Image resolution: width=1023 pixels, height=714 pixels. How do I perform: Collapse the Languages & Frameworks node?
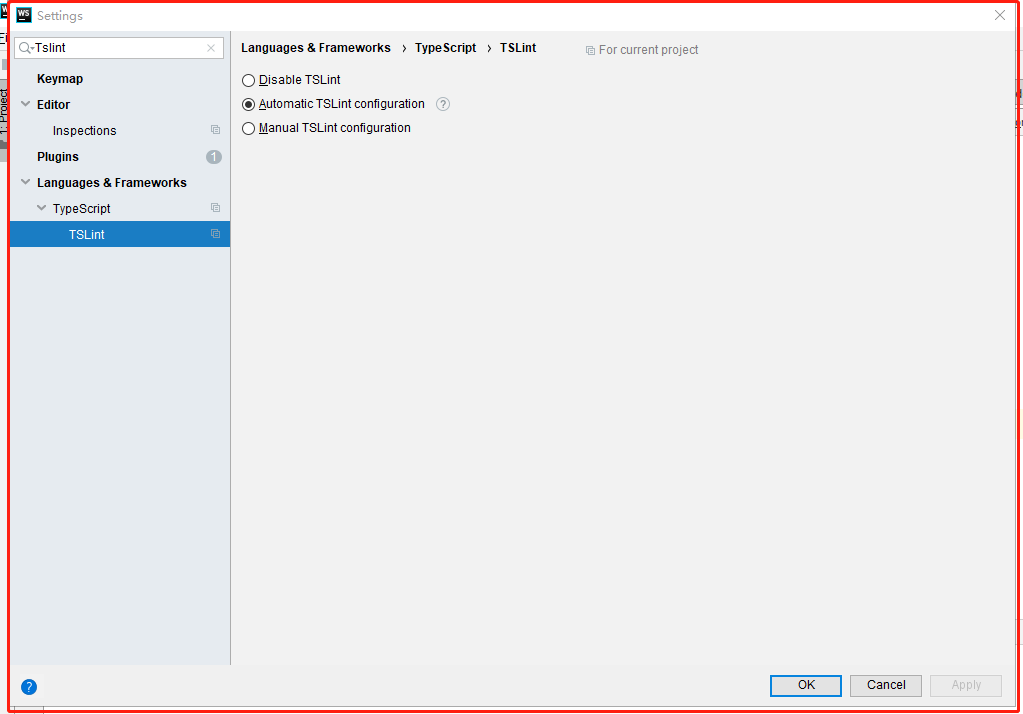point(25,182)
